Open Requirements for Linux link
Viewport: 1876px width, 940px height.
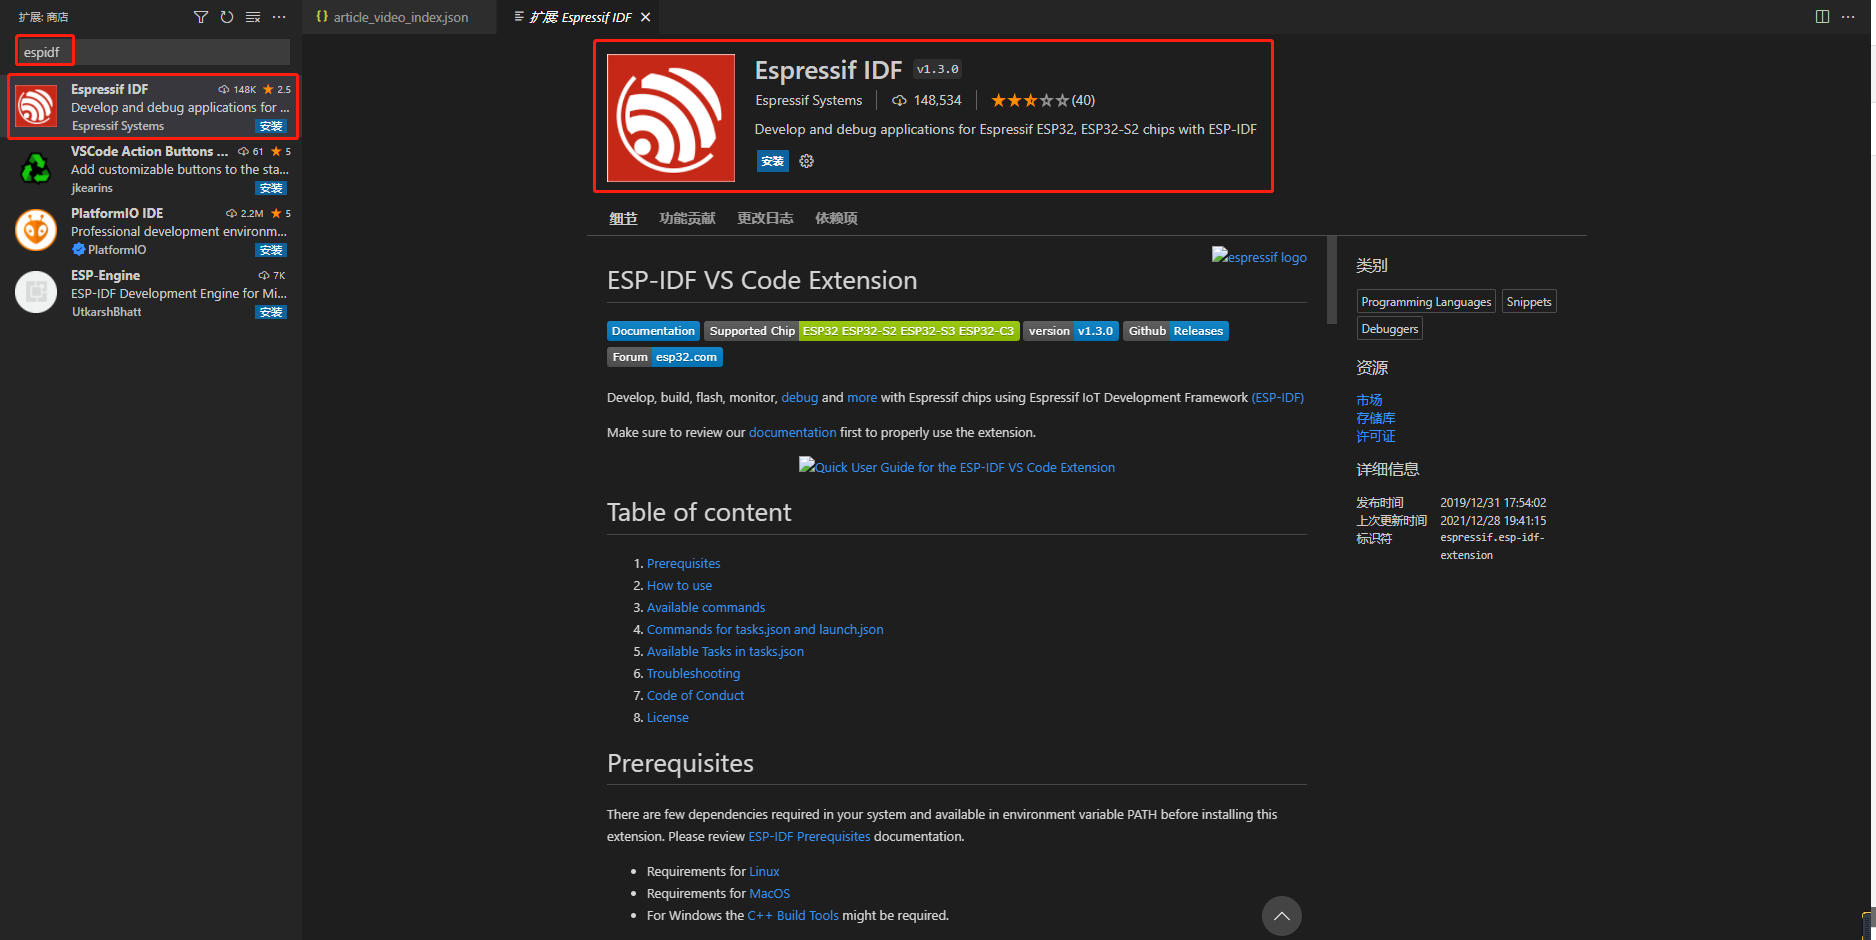(764, 872)
